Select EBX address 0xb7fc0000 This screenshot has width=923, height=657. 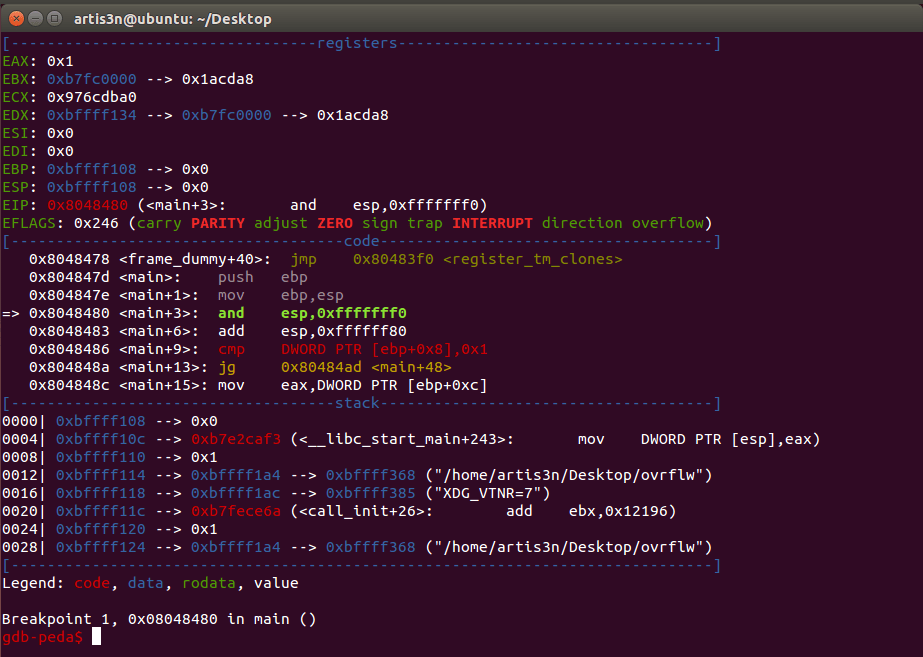click(91, 79)
